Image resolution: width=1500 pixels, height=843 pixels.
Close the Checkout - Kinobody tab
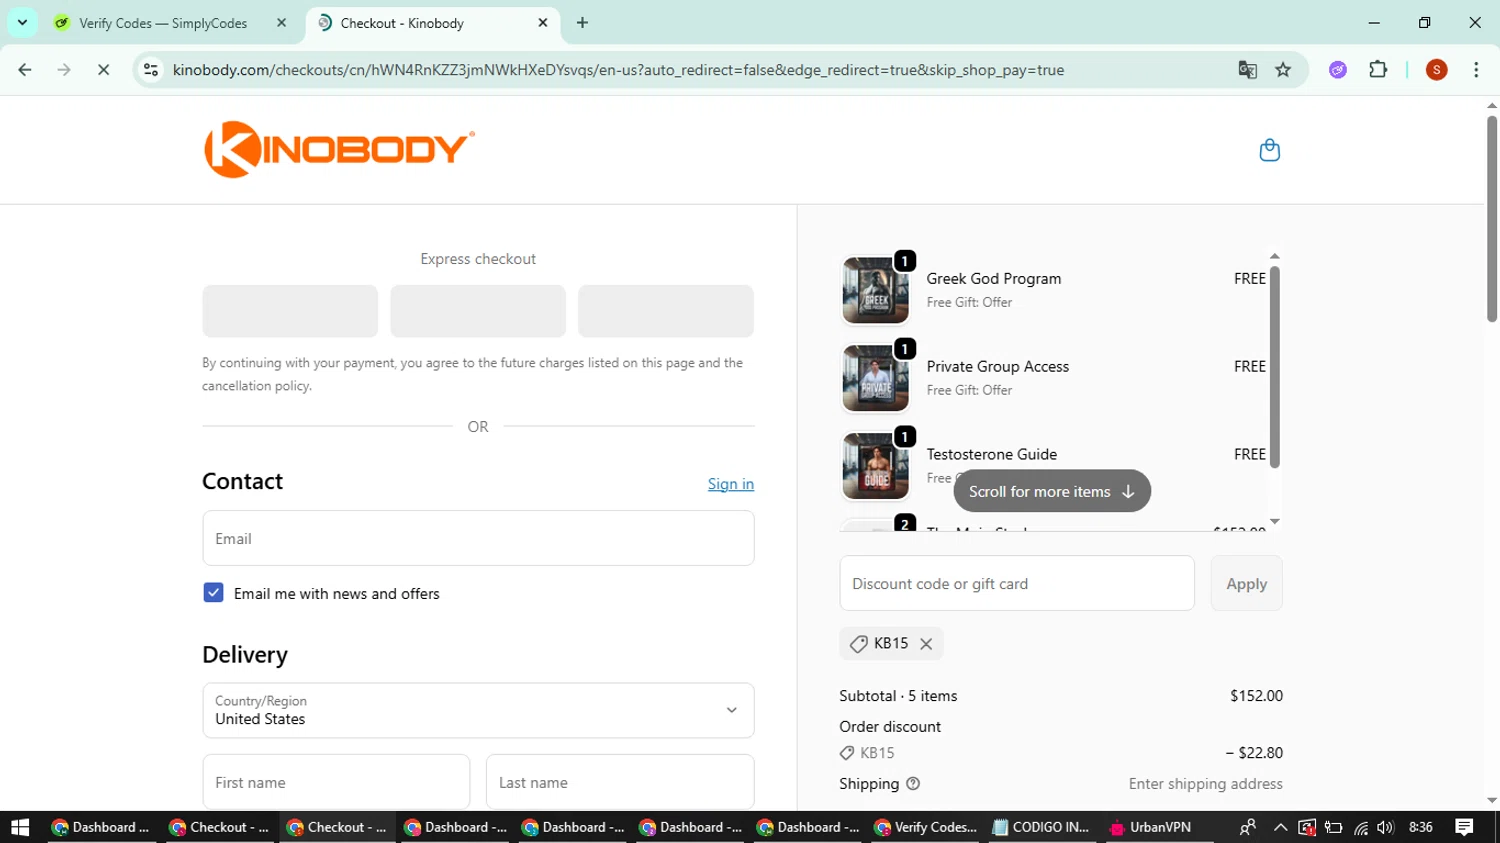point(543,23)
